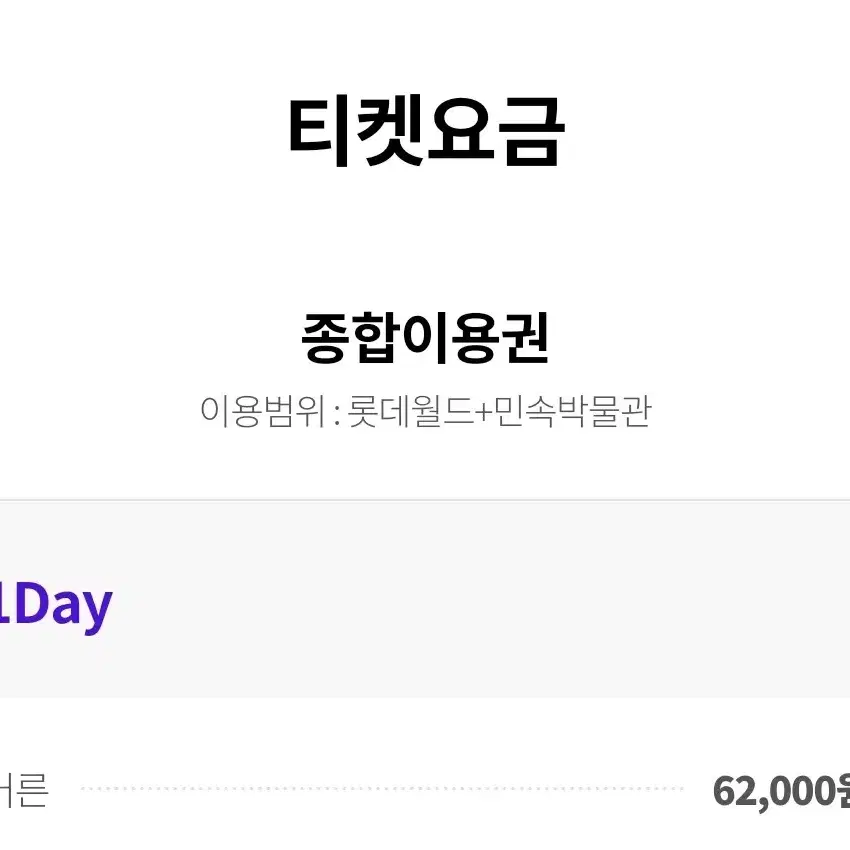Click the colon after 이용범위
This screenshot has width=850, height=850.
click(x=337, y=415)
